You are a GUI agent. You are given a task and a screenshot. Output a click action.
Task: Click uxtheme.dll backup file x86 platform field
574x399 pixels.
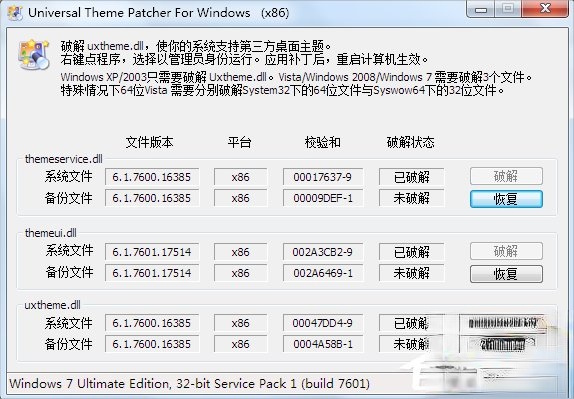(241, 344)
